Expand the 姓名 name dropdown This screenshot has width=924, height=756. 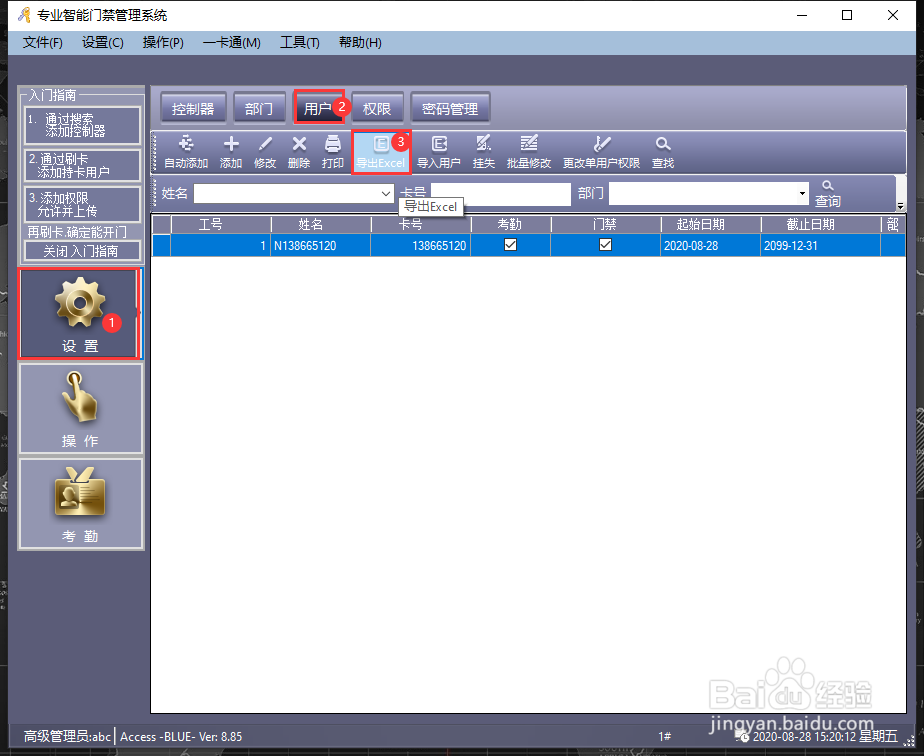pos(385,193)
